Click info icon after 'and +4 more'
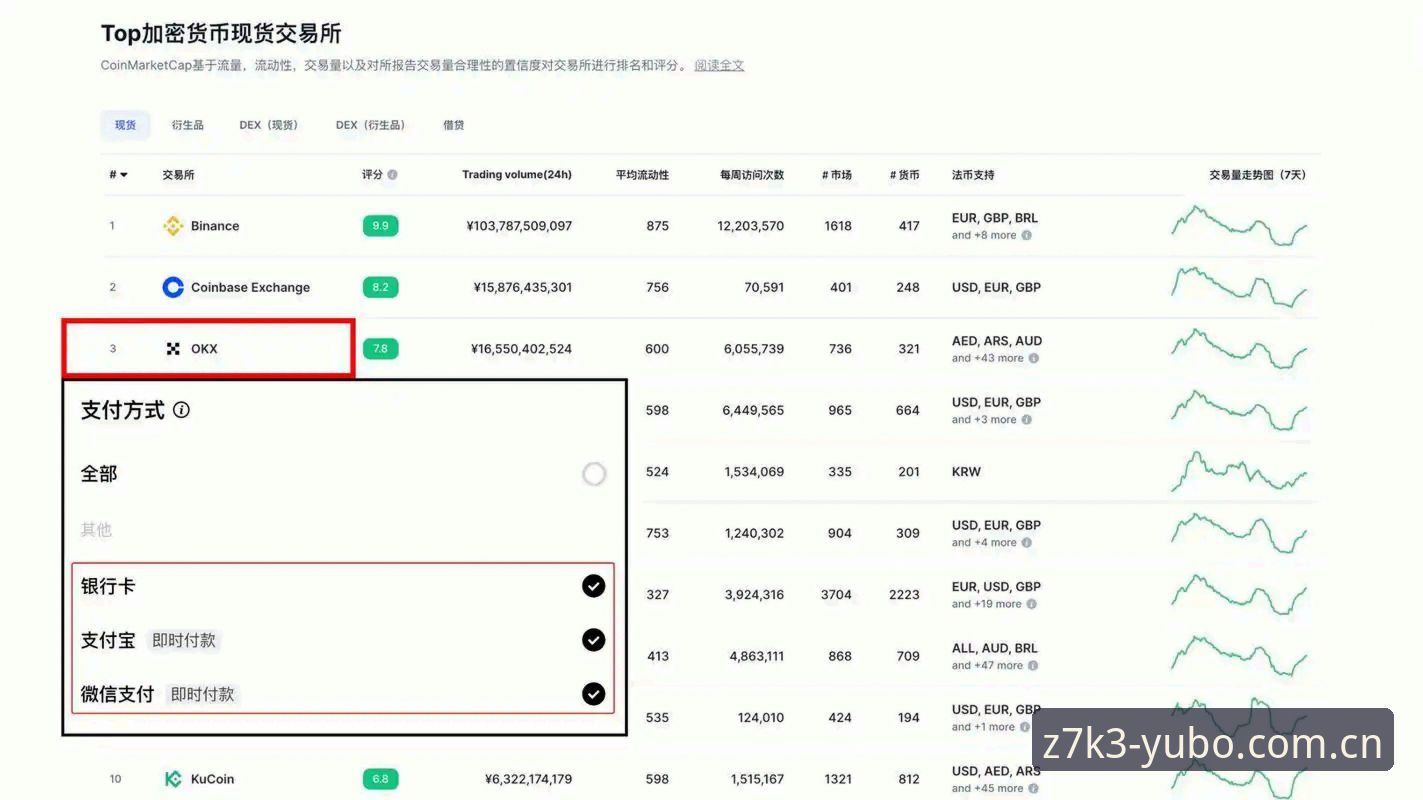This screenshot has height=800, width=1423. click(x=1026, y=543)
